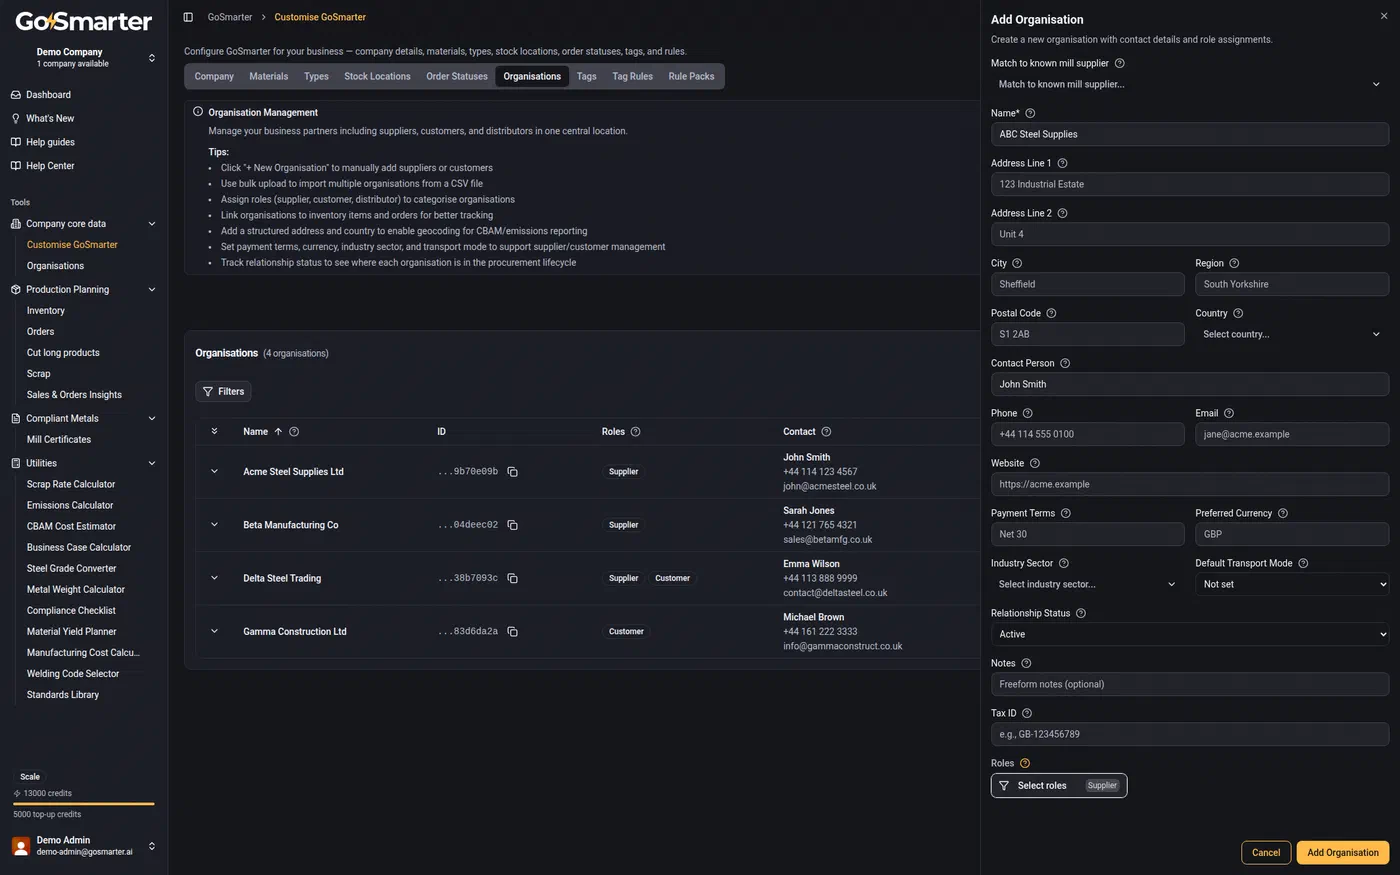
Task: Open the help icon for Payment Terms
Action: [x=1066, y=513]
